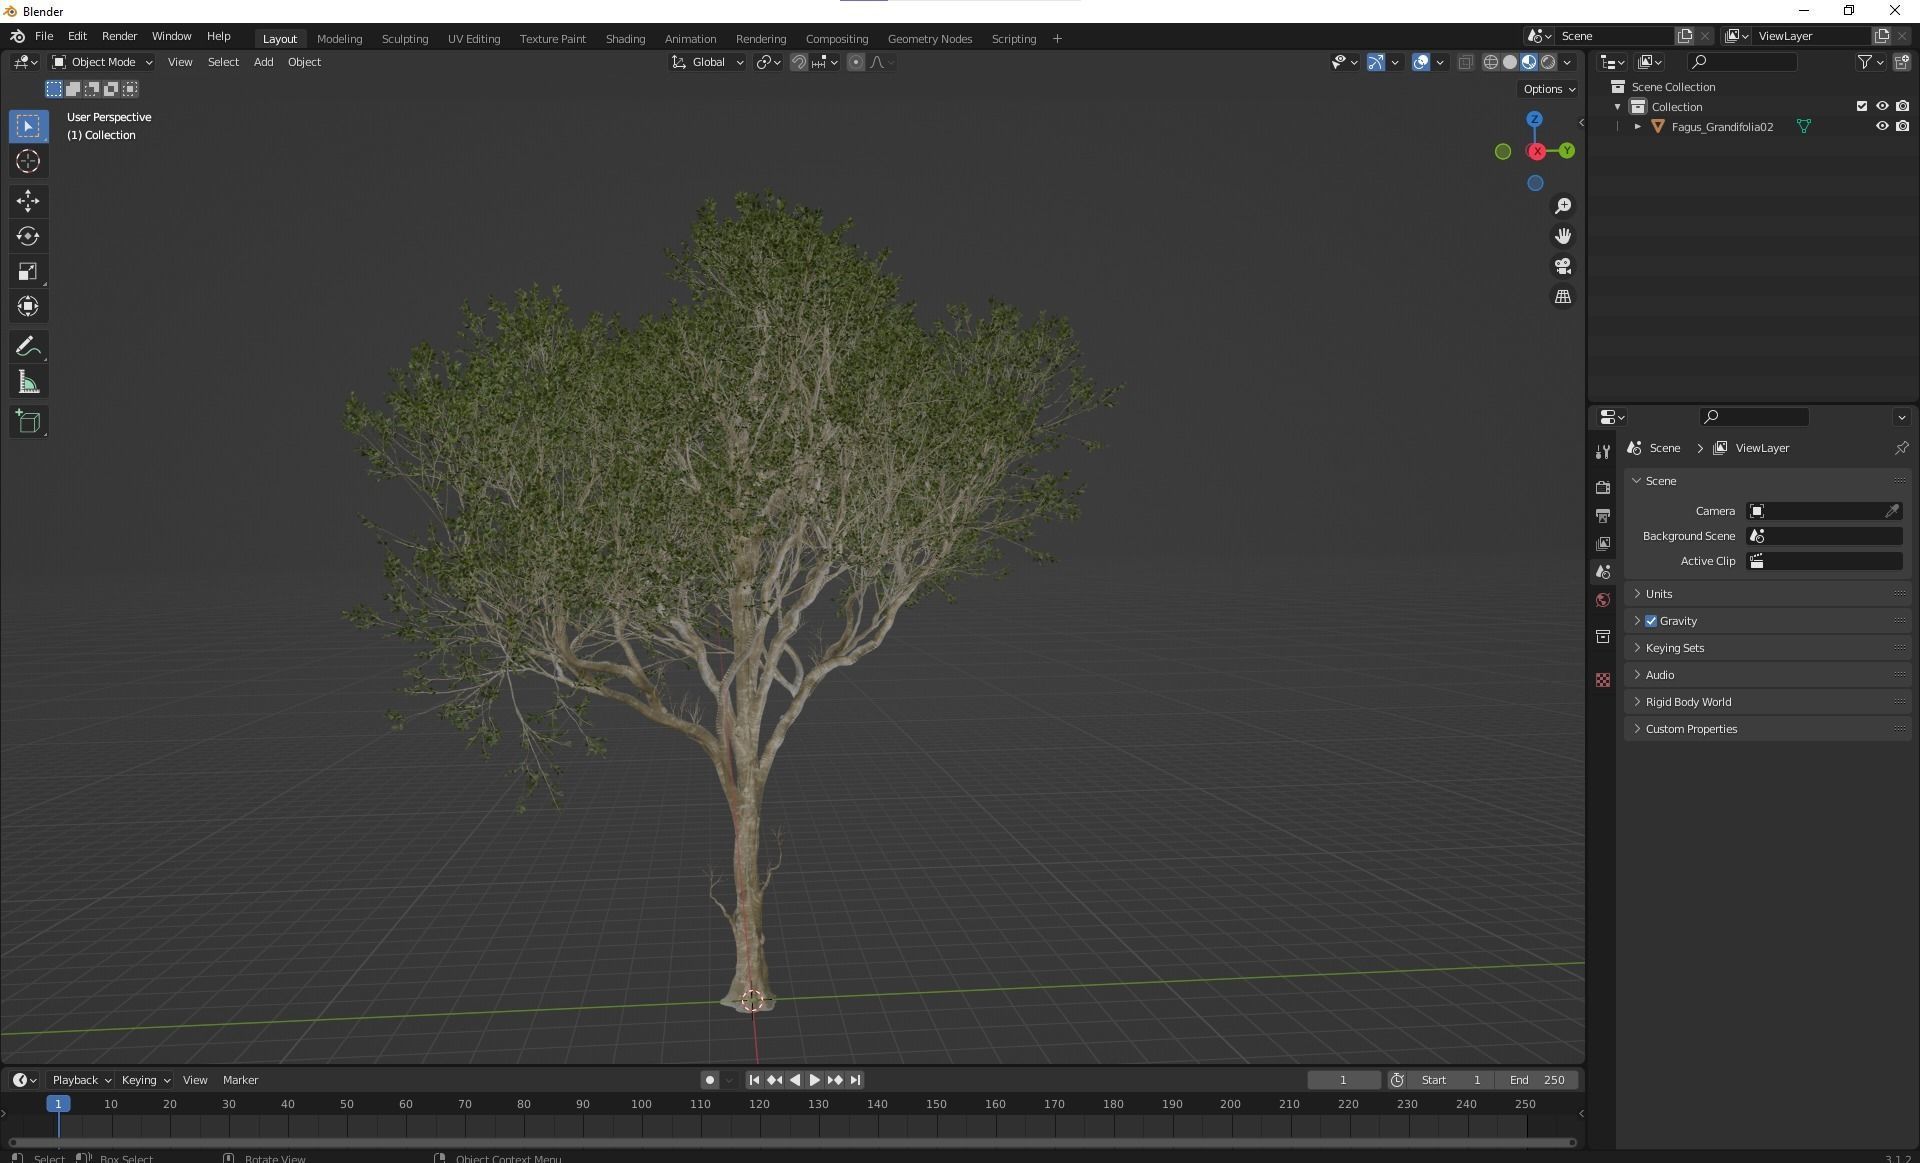Pick the Rotate tool
The image size is (1920, 1163).
[x=28, y=236]
